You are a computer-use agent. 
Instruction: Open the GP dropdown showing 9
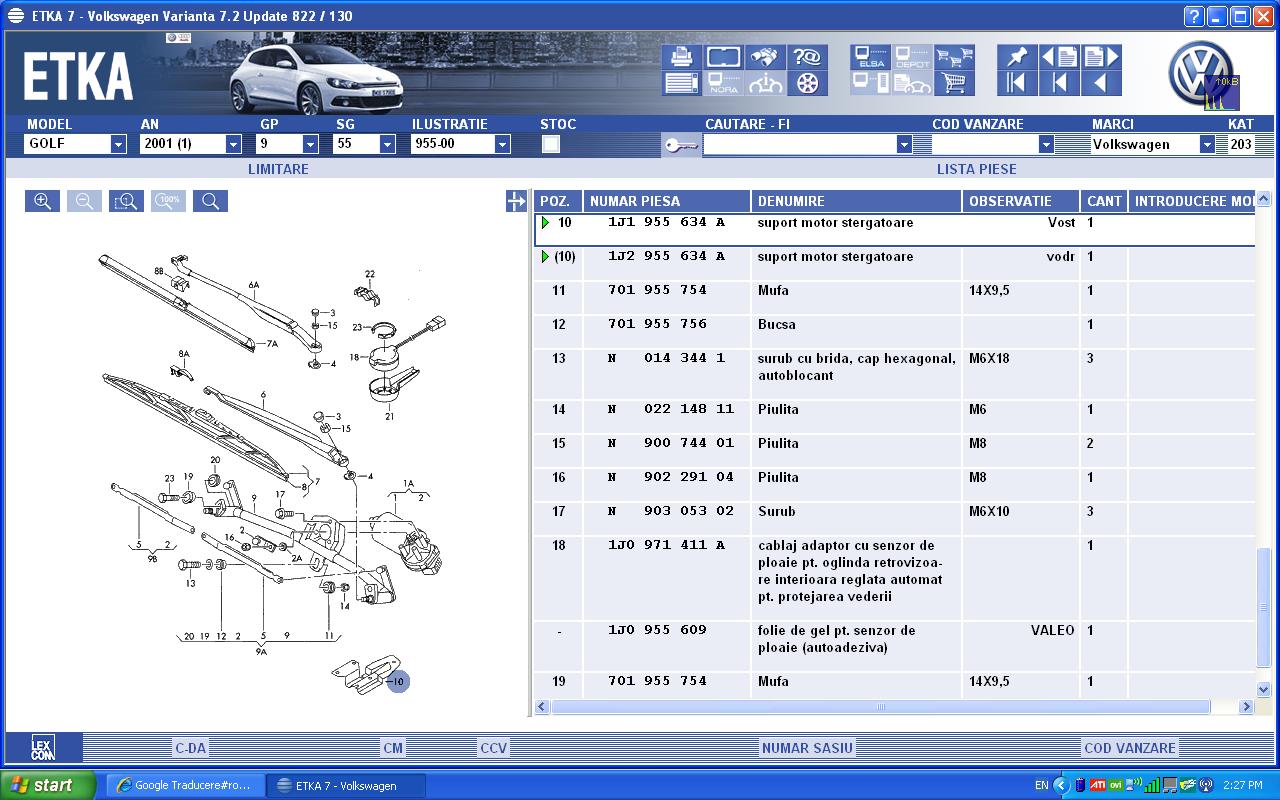[x=310, y=145]
